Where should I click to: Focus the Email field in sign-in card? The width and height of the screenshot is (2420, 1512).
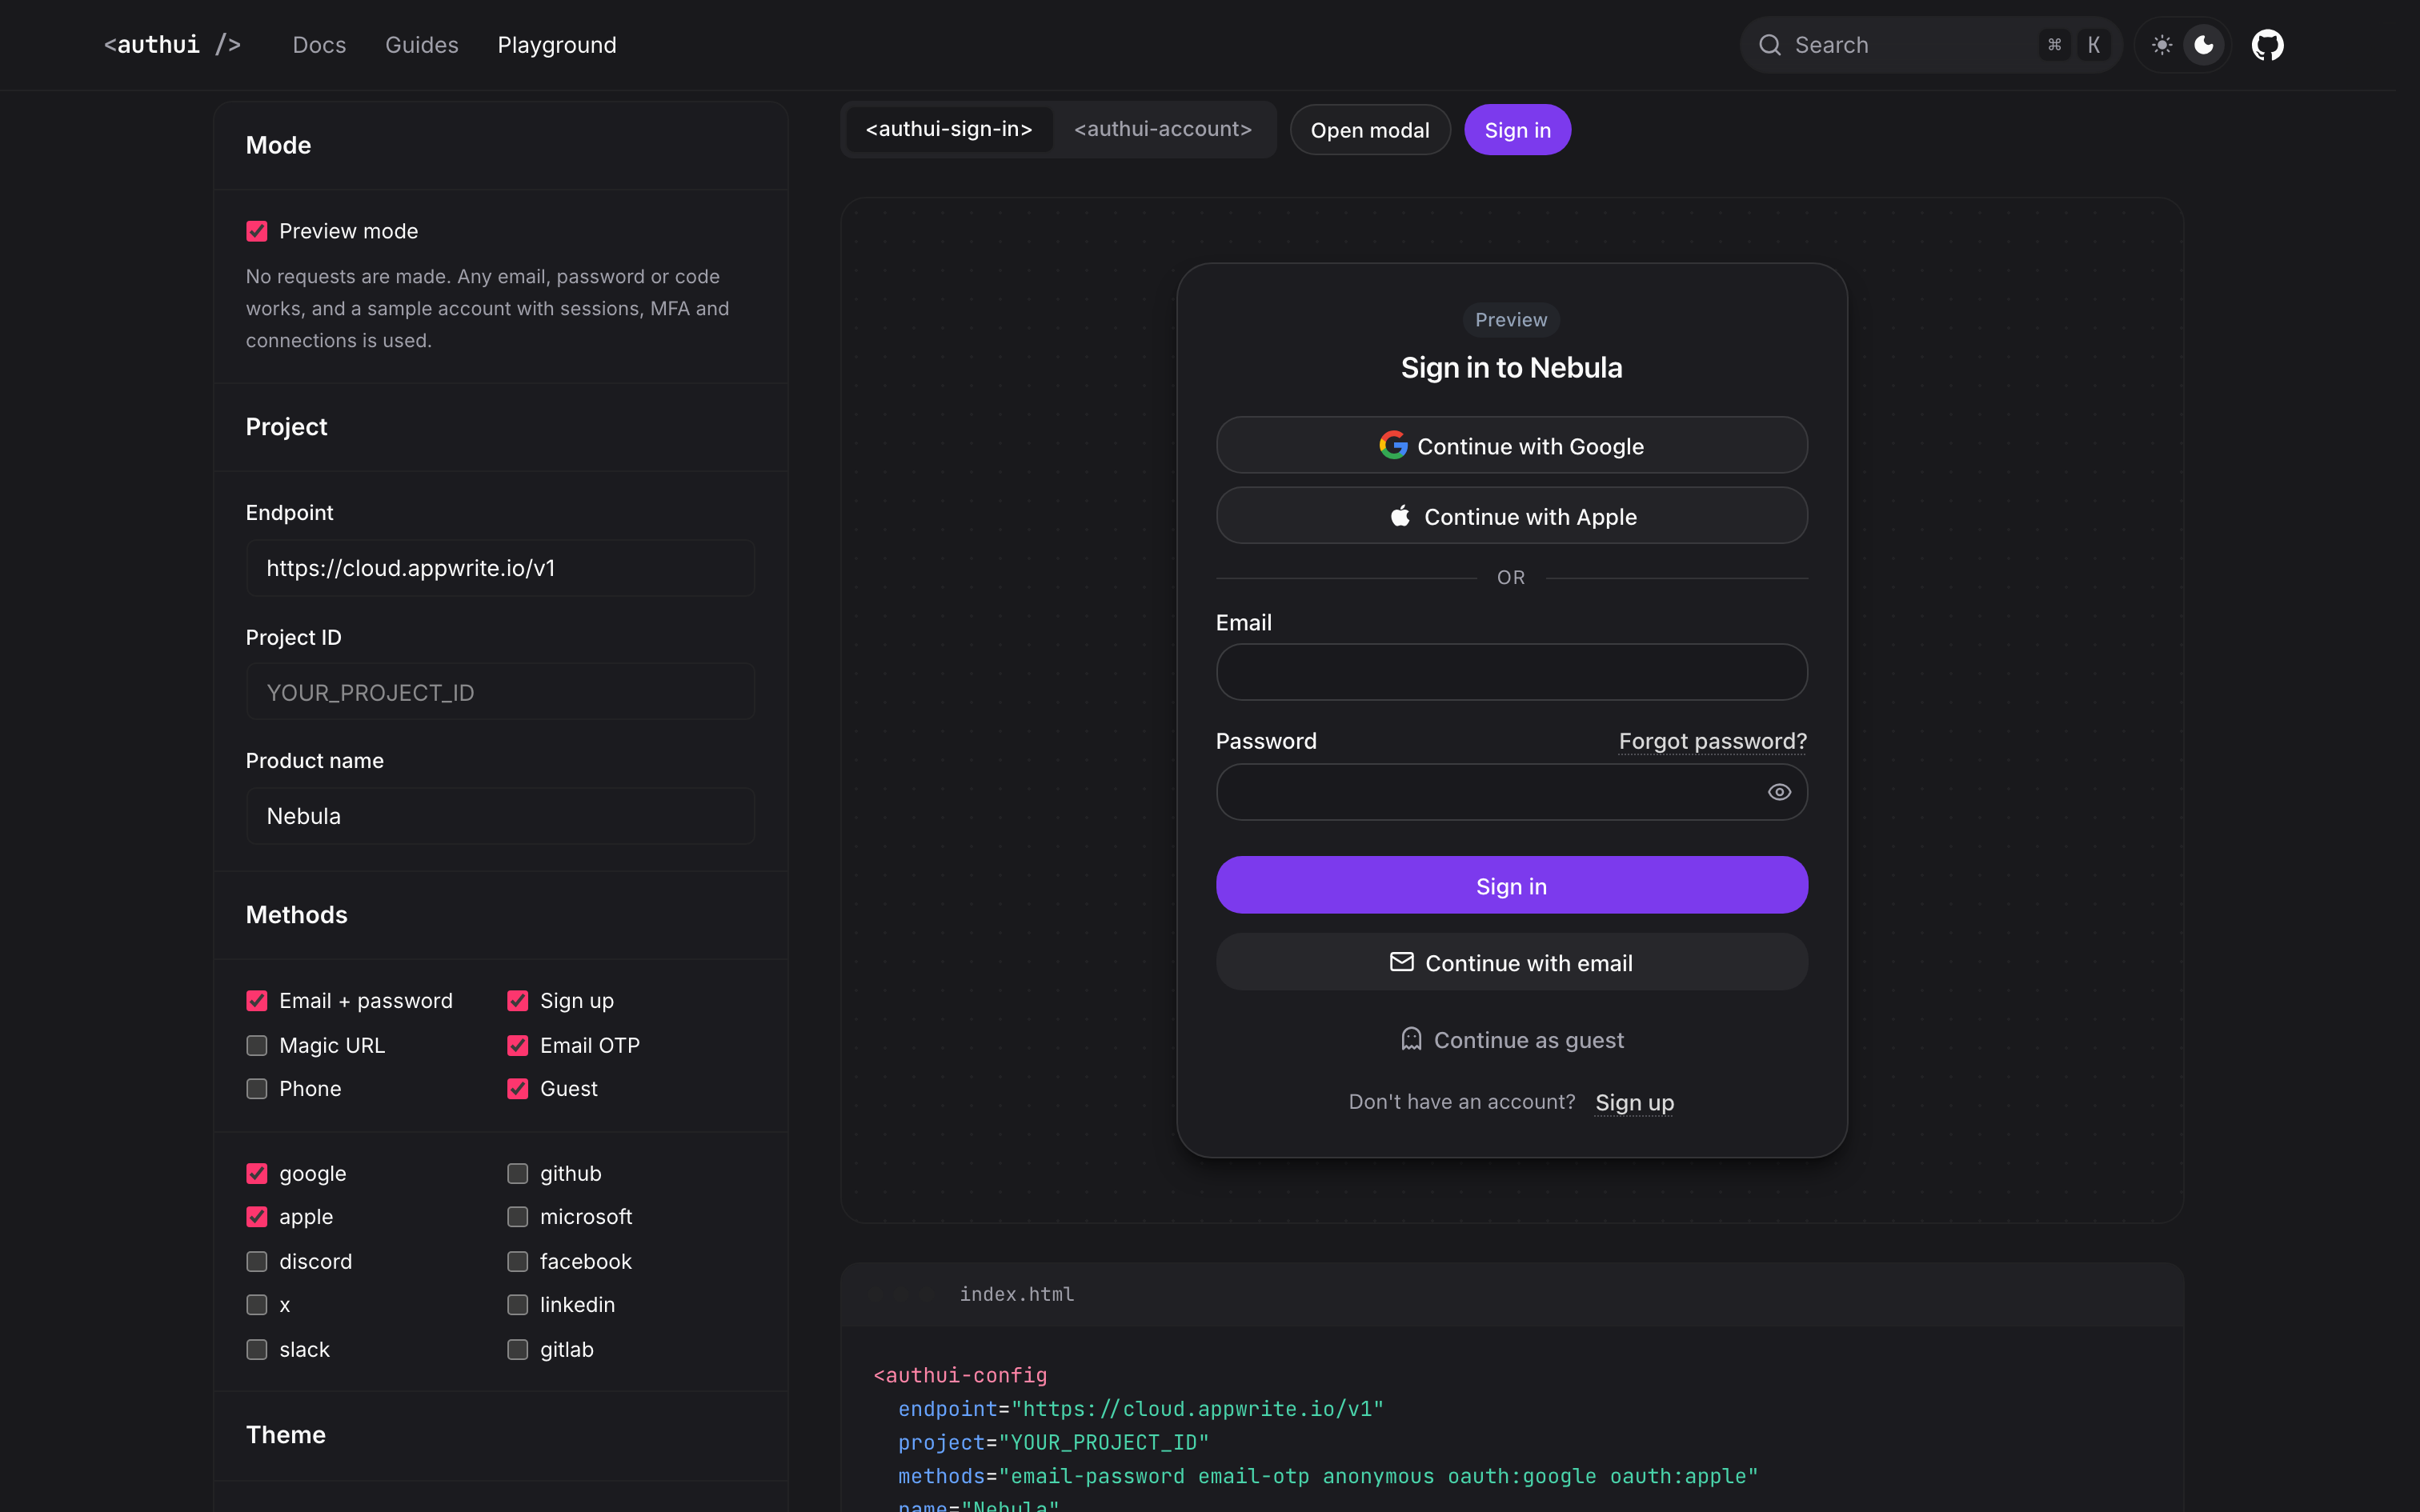coord(1511,672)
